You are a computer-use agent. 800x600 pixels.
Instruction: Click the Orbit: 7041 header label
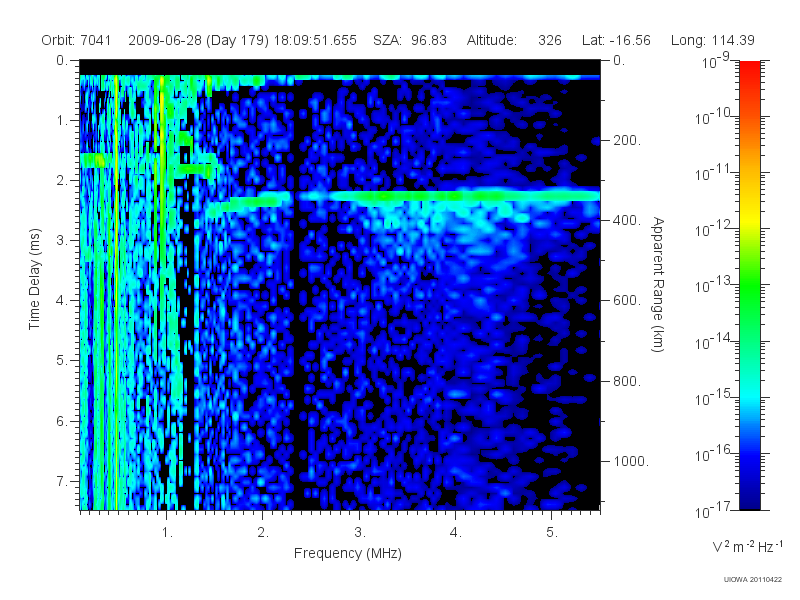coord(76,40)
